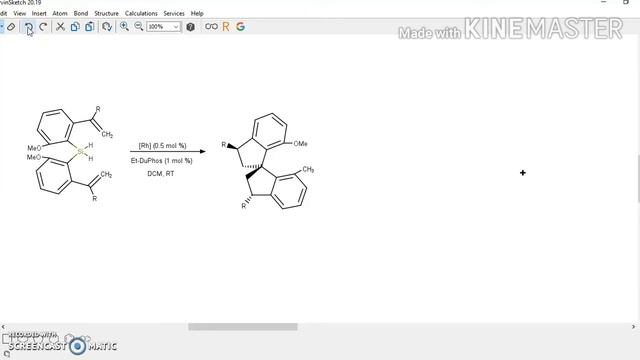The width and height of the screenshot is (640, 360).
Task: Select the OMe group on the product
Action: click(300, 144)
